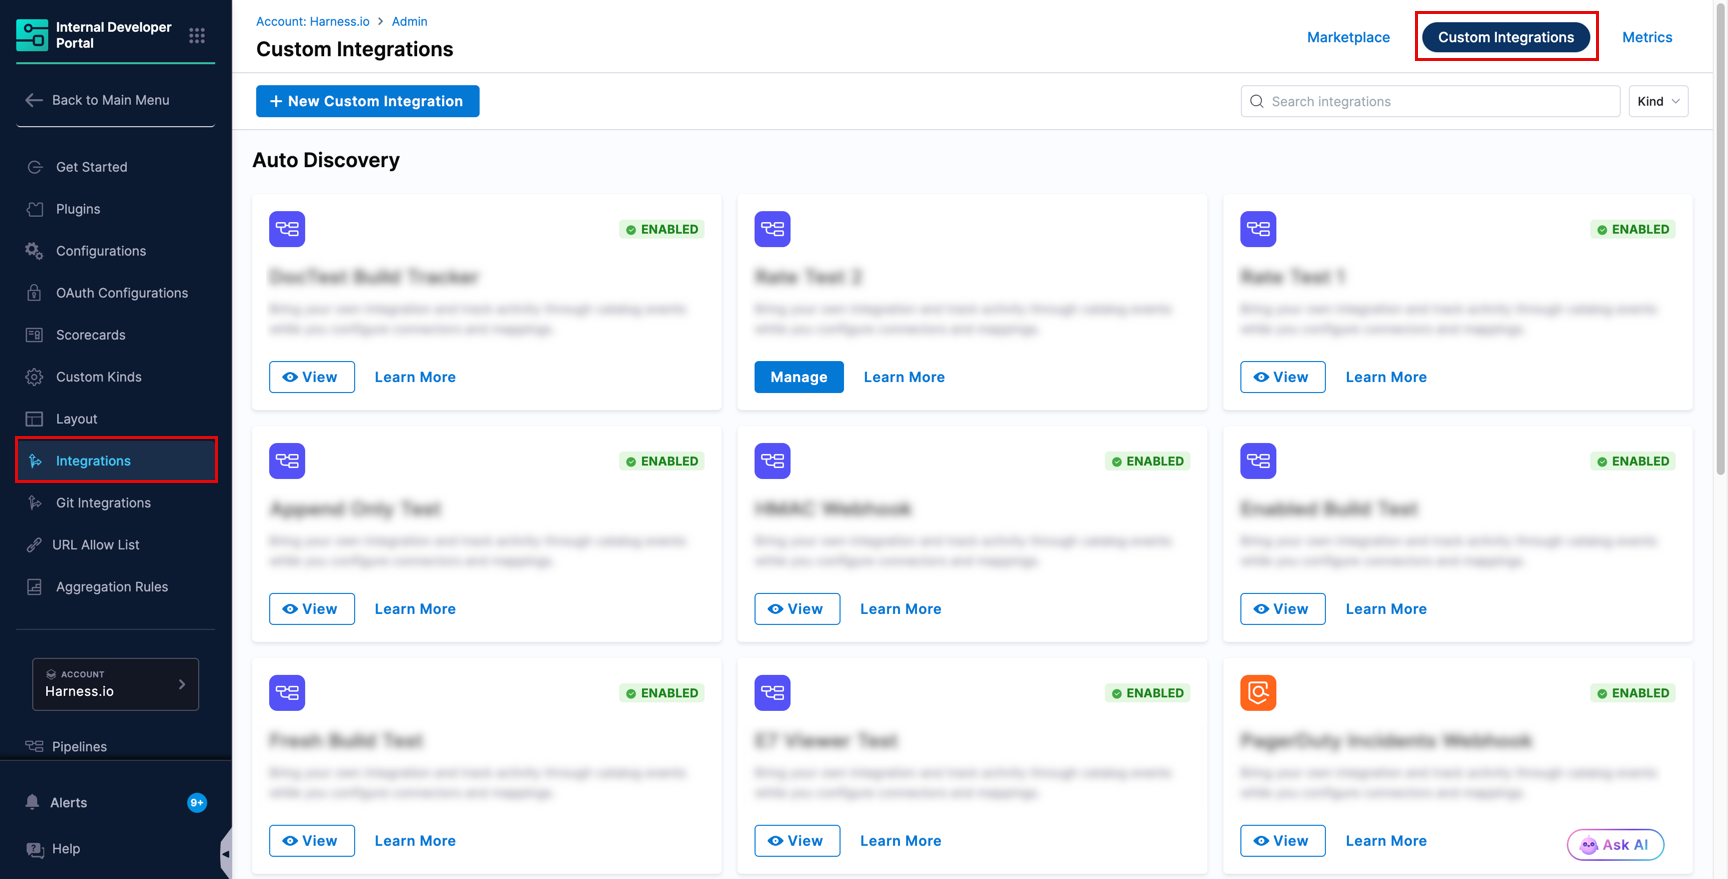1728x879 pixels.
Task: Open the module switcher grid icon
Action: pyautogui.click(x=197, y=36)
